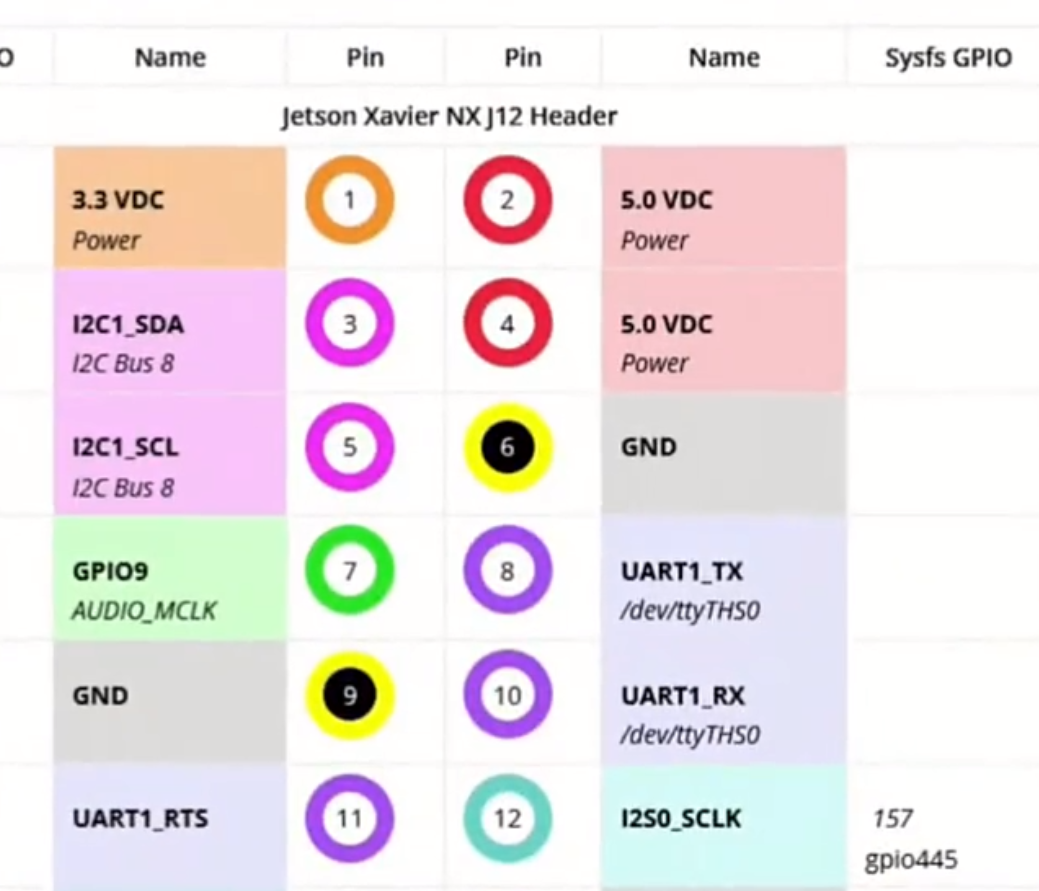Click the Jetson Xavier NX J12 Header title

[x=449, y=117]
